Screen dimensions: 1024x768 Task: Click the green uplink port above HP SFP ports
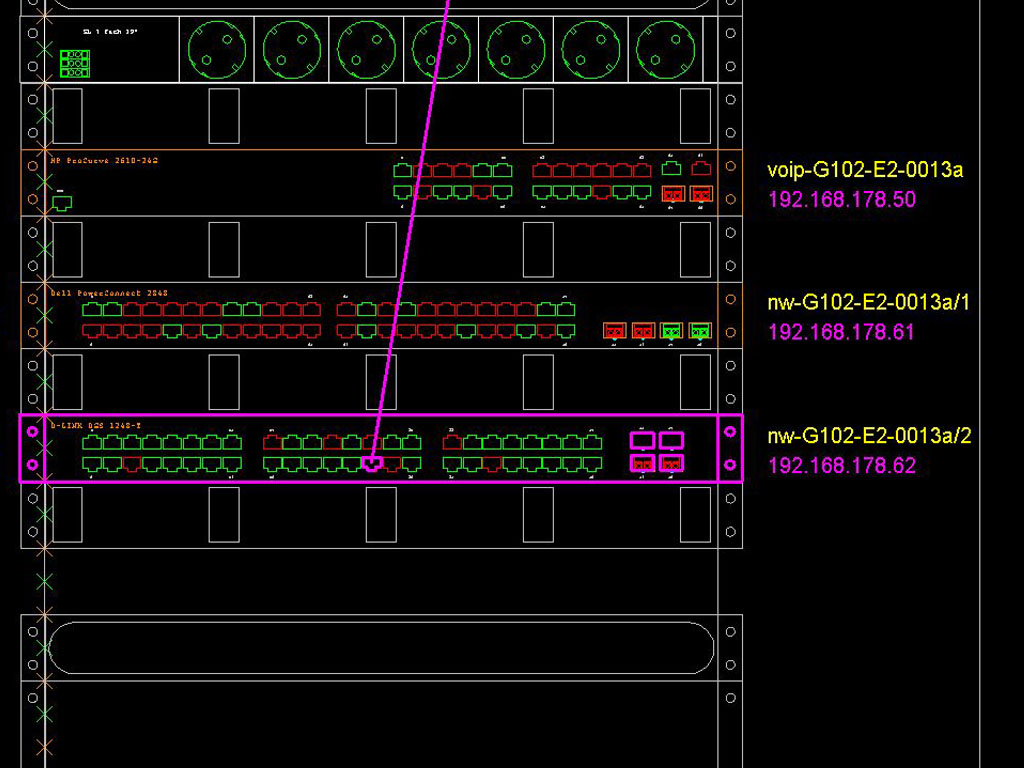pos(671,168)
